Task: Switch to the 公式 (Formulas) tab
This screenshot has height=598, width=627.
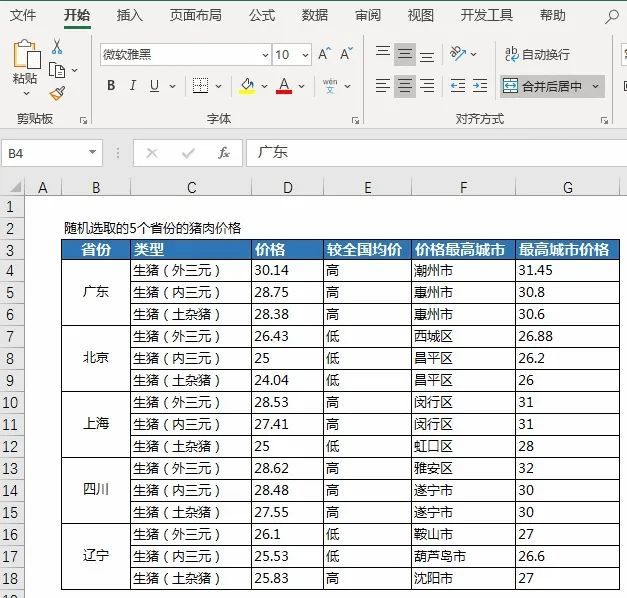Action: pos(262,15)
